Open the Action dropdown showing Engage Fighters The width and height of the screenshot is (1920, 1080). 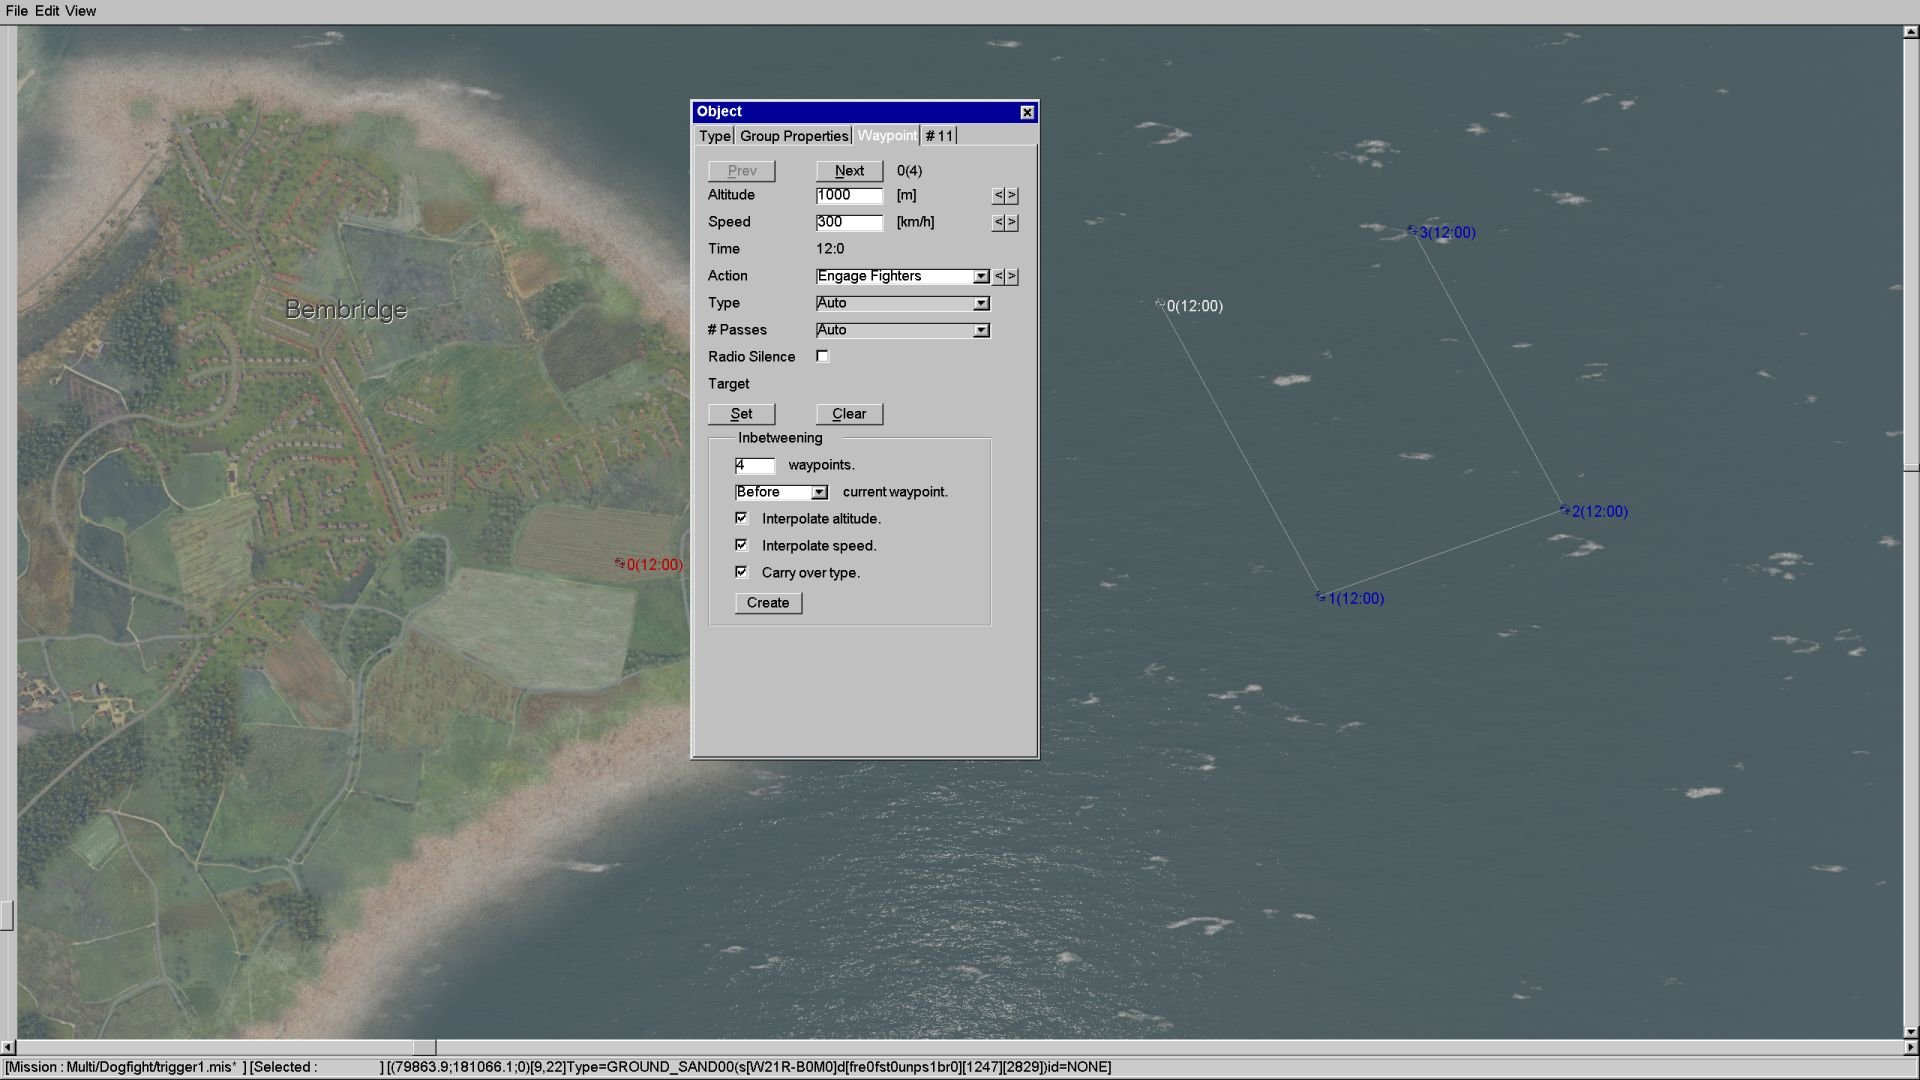click(x=981, y=277)
